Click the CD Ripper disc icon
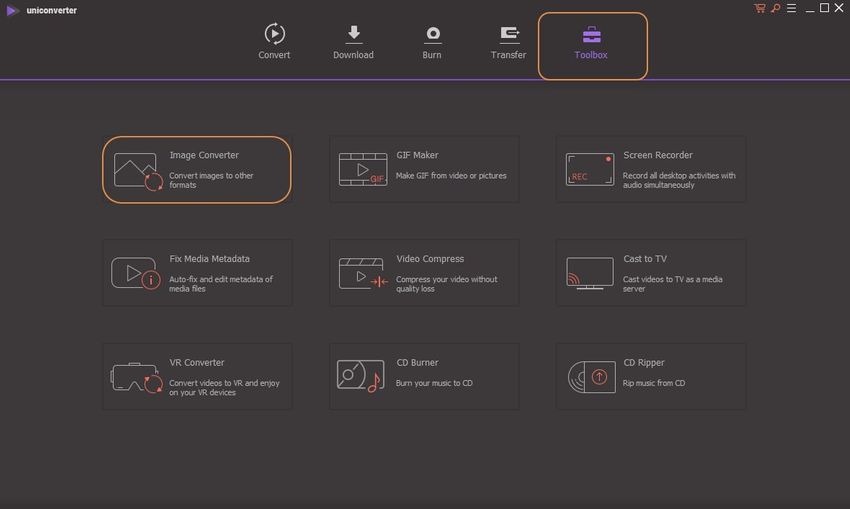This screenshot has width=850, height=509. pyautogui.click(x=589, y=376)
